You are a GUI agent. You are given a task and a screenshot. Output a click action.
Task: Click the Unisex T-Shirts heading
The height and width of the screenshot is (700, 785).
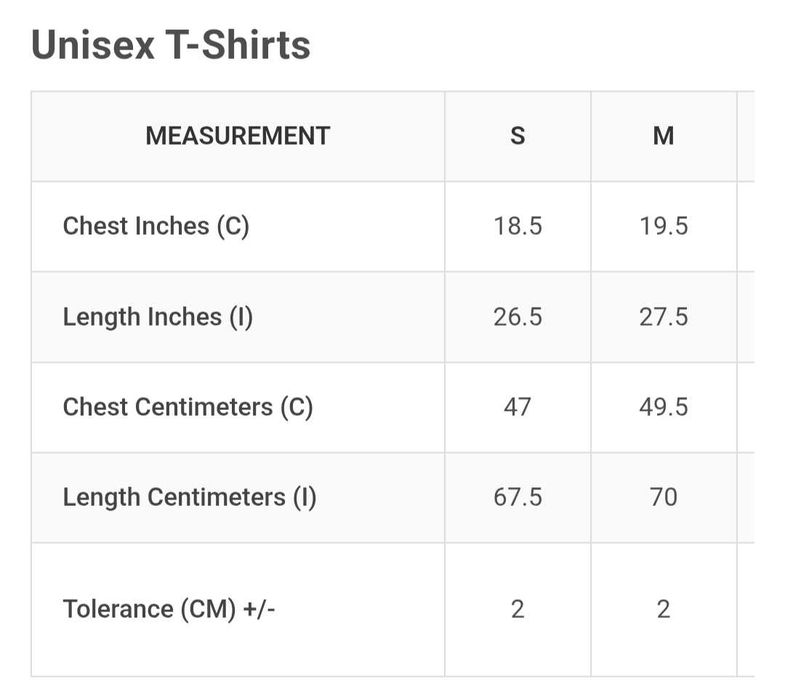171,45
